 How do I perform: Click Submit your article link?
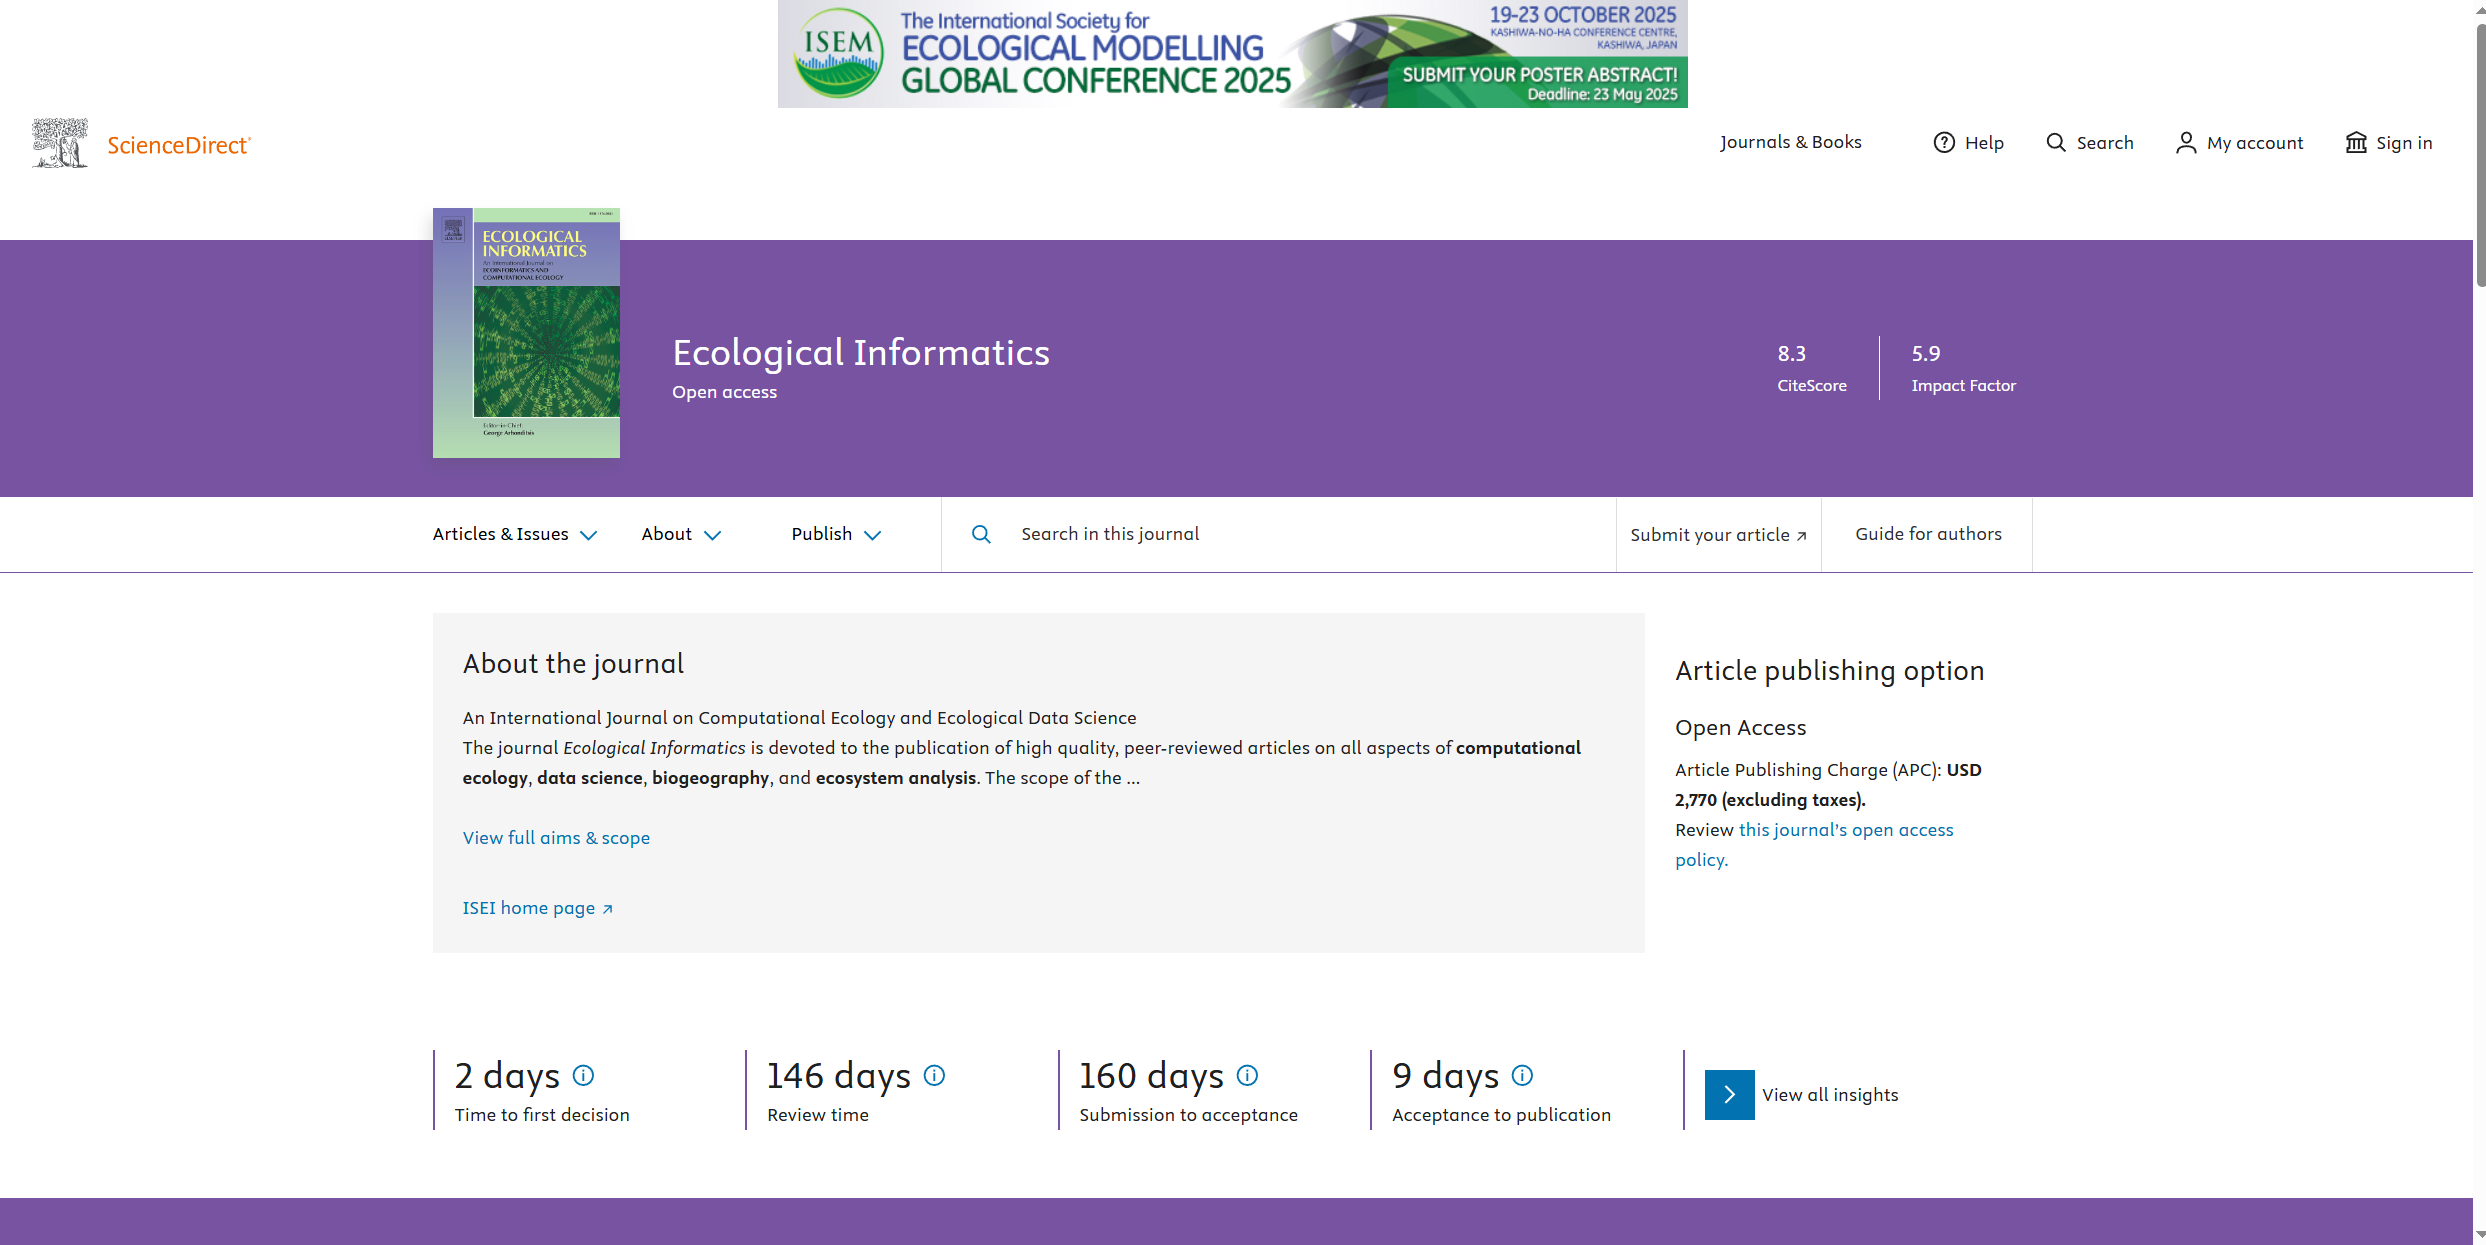[1717, 535]
